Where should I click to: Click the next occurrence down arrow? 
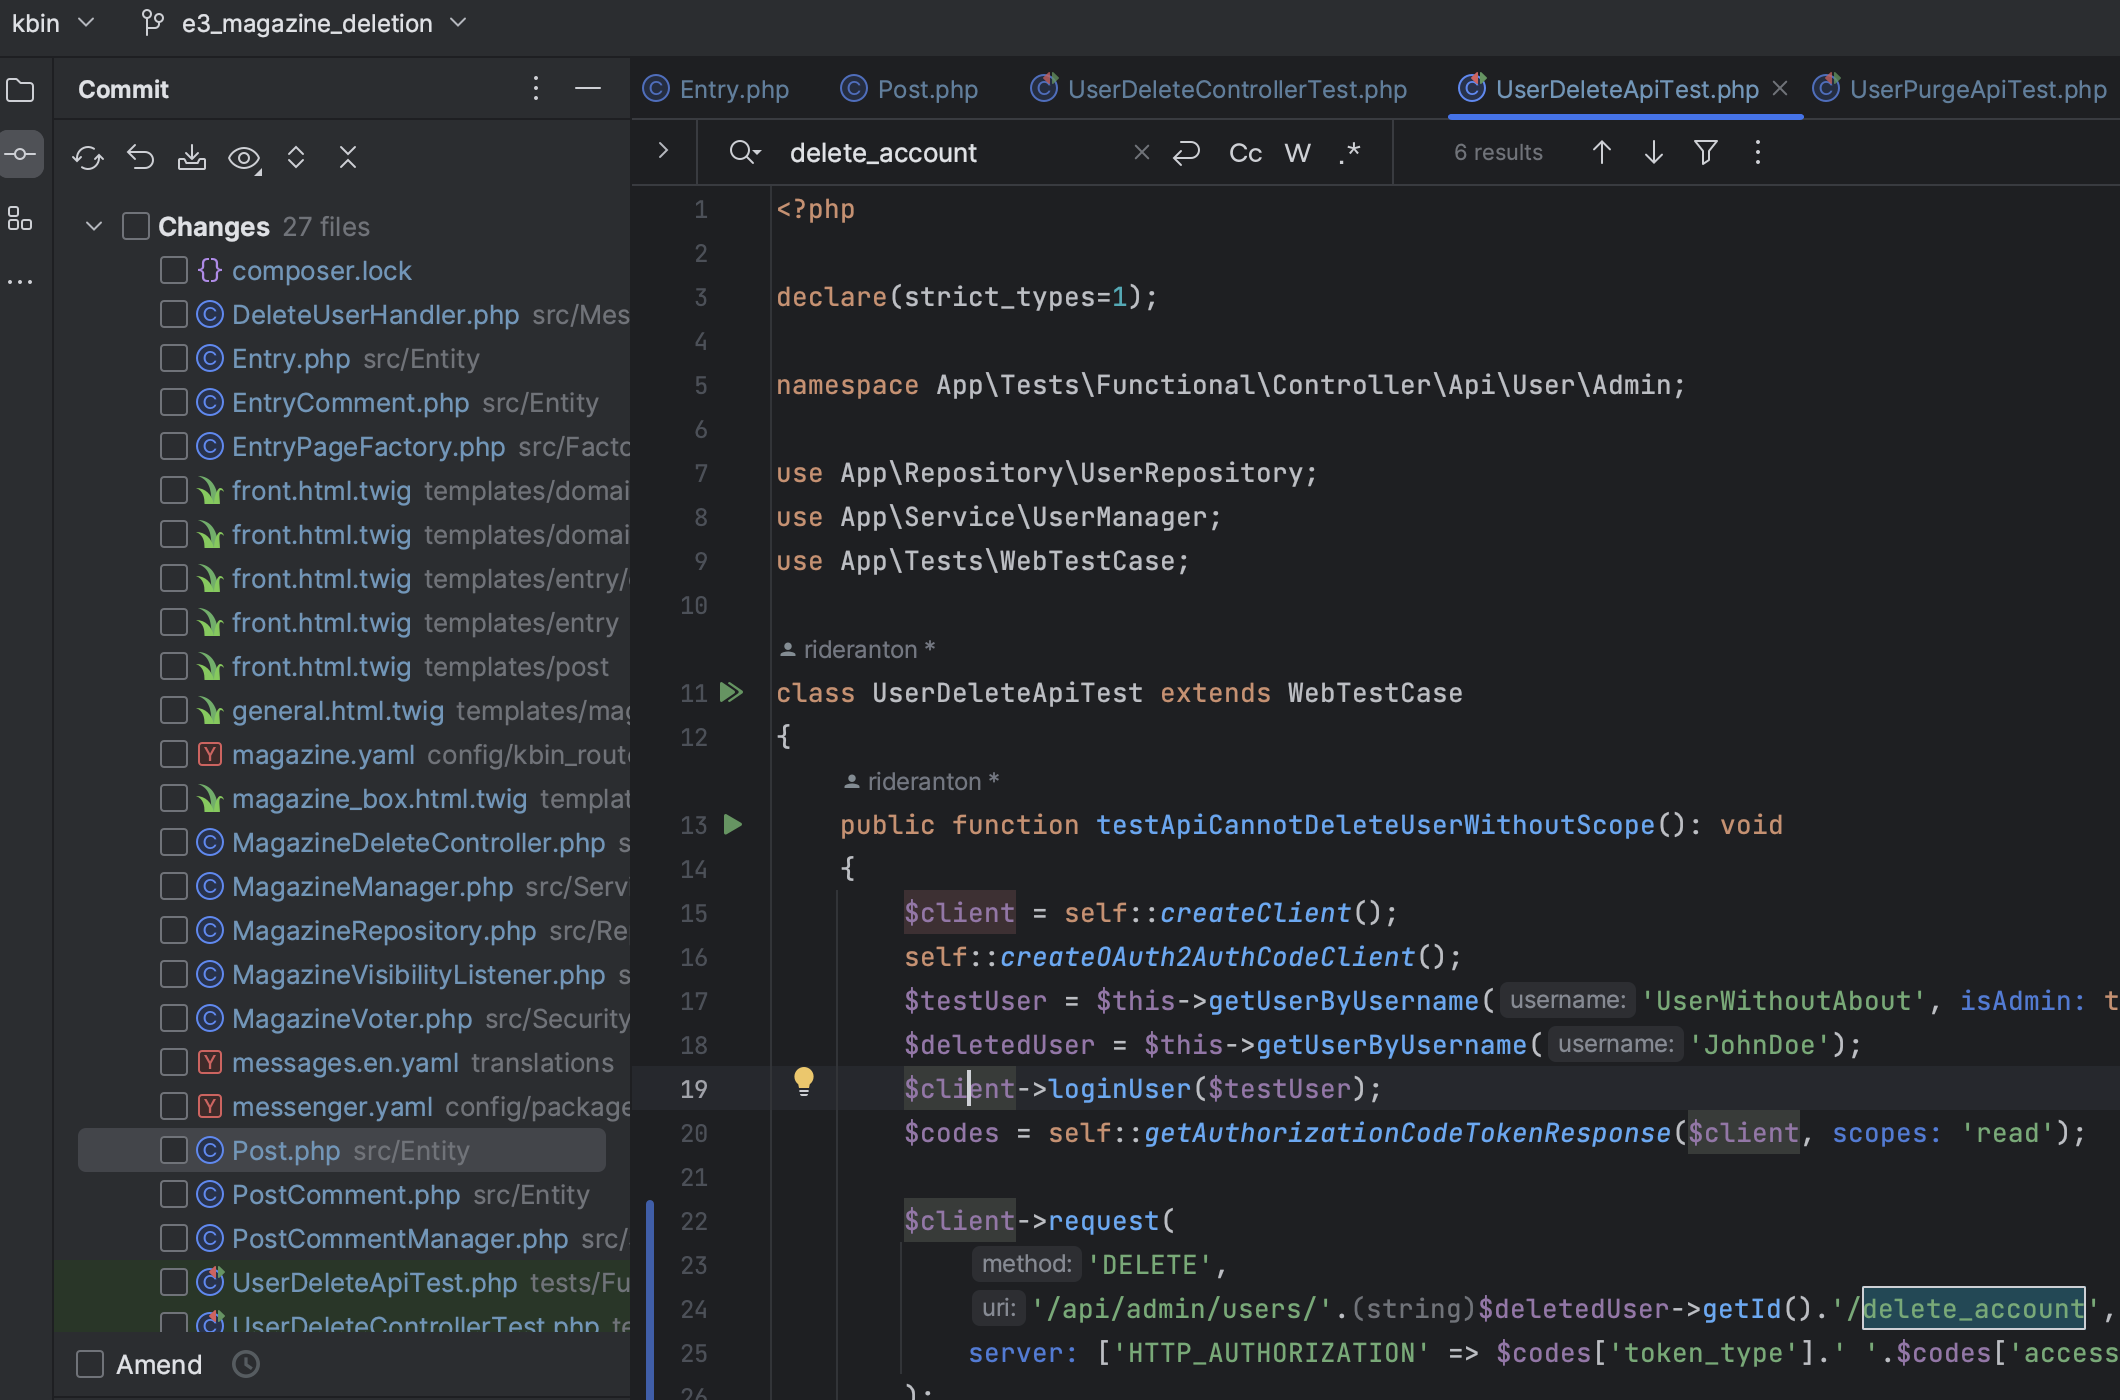click(1653, 152)
